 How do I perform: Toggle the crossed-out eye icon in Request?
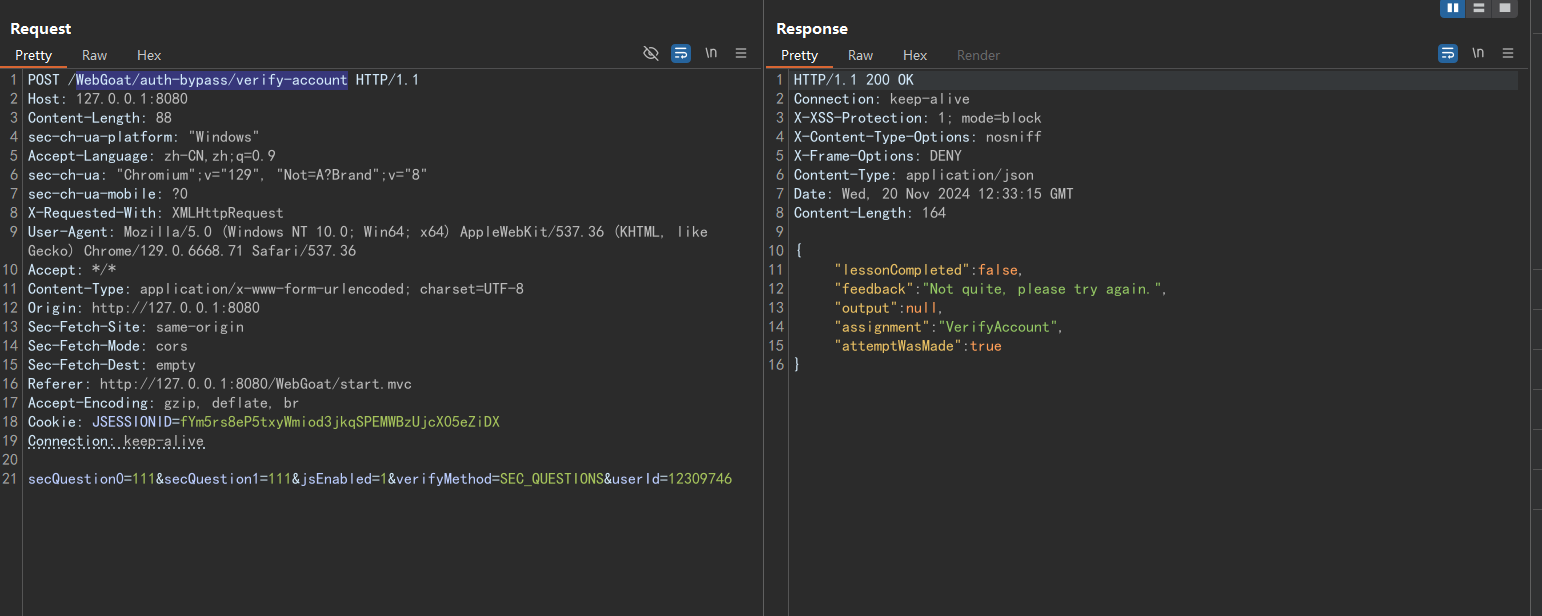pyautogui.click(x=651, y=53)
